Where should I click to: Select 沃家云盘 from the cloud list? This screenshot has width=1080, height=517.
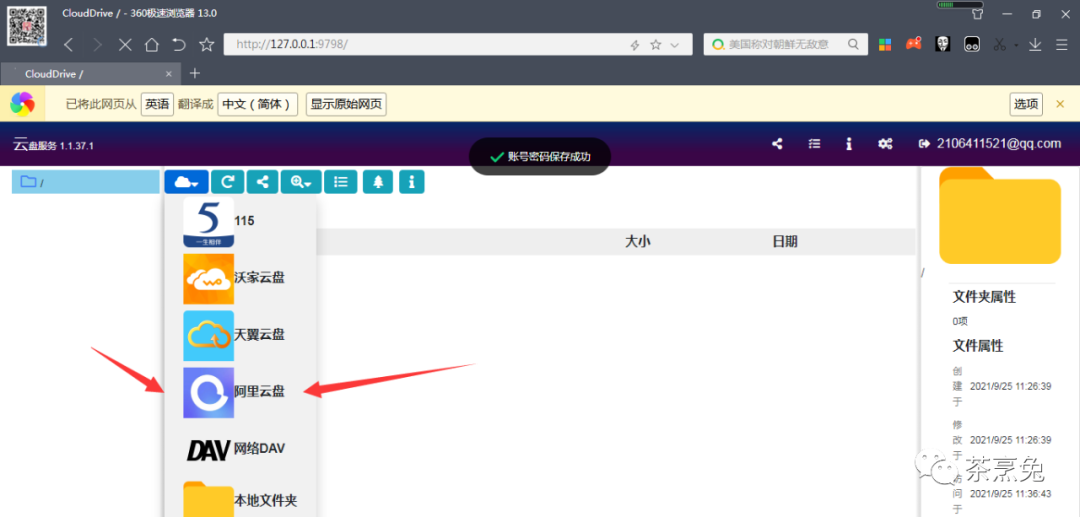pos(240,278)
